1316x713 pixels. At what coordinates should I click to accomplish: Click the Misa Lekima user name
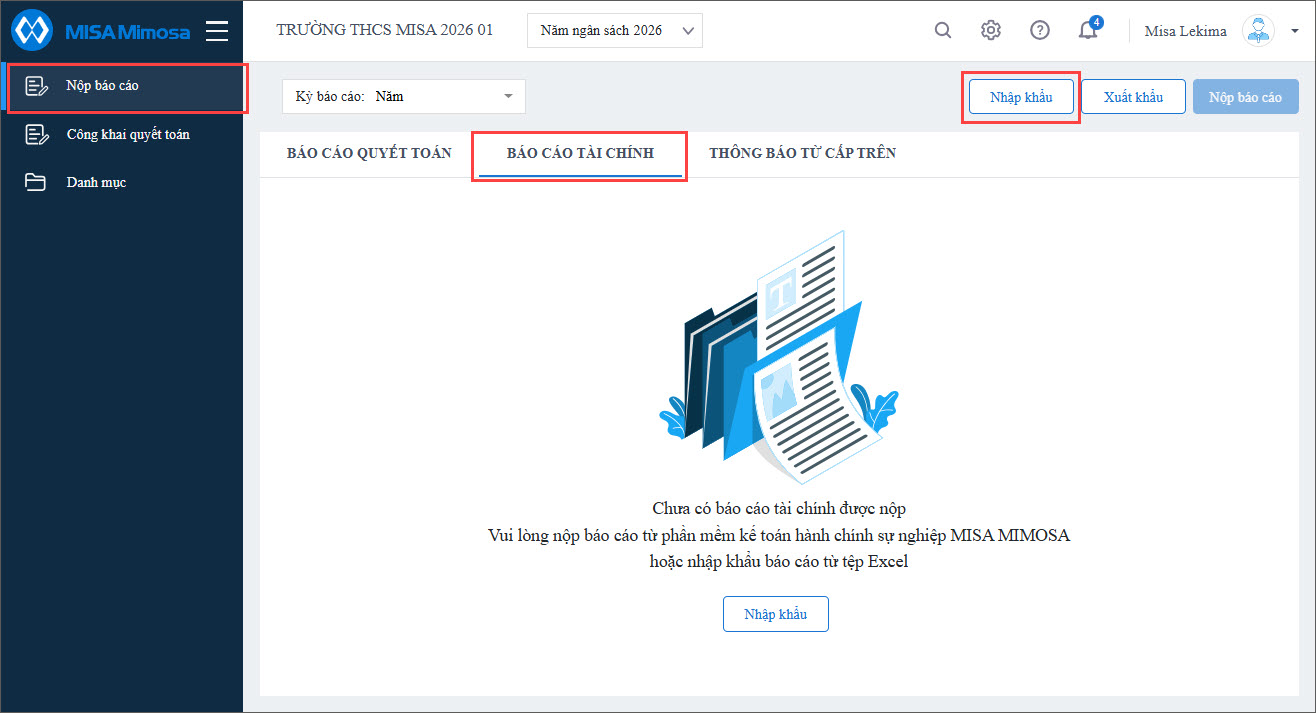click(1185, 31)
